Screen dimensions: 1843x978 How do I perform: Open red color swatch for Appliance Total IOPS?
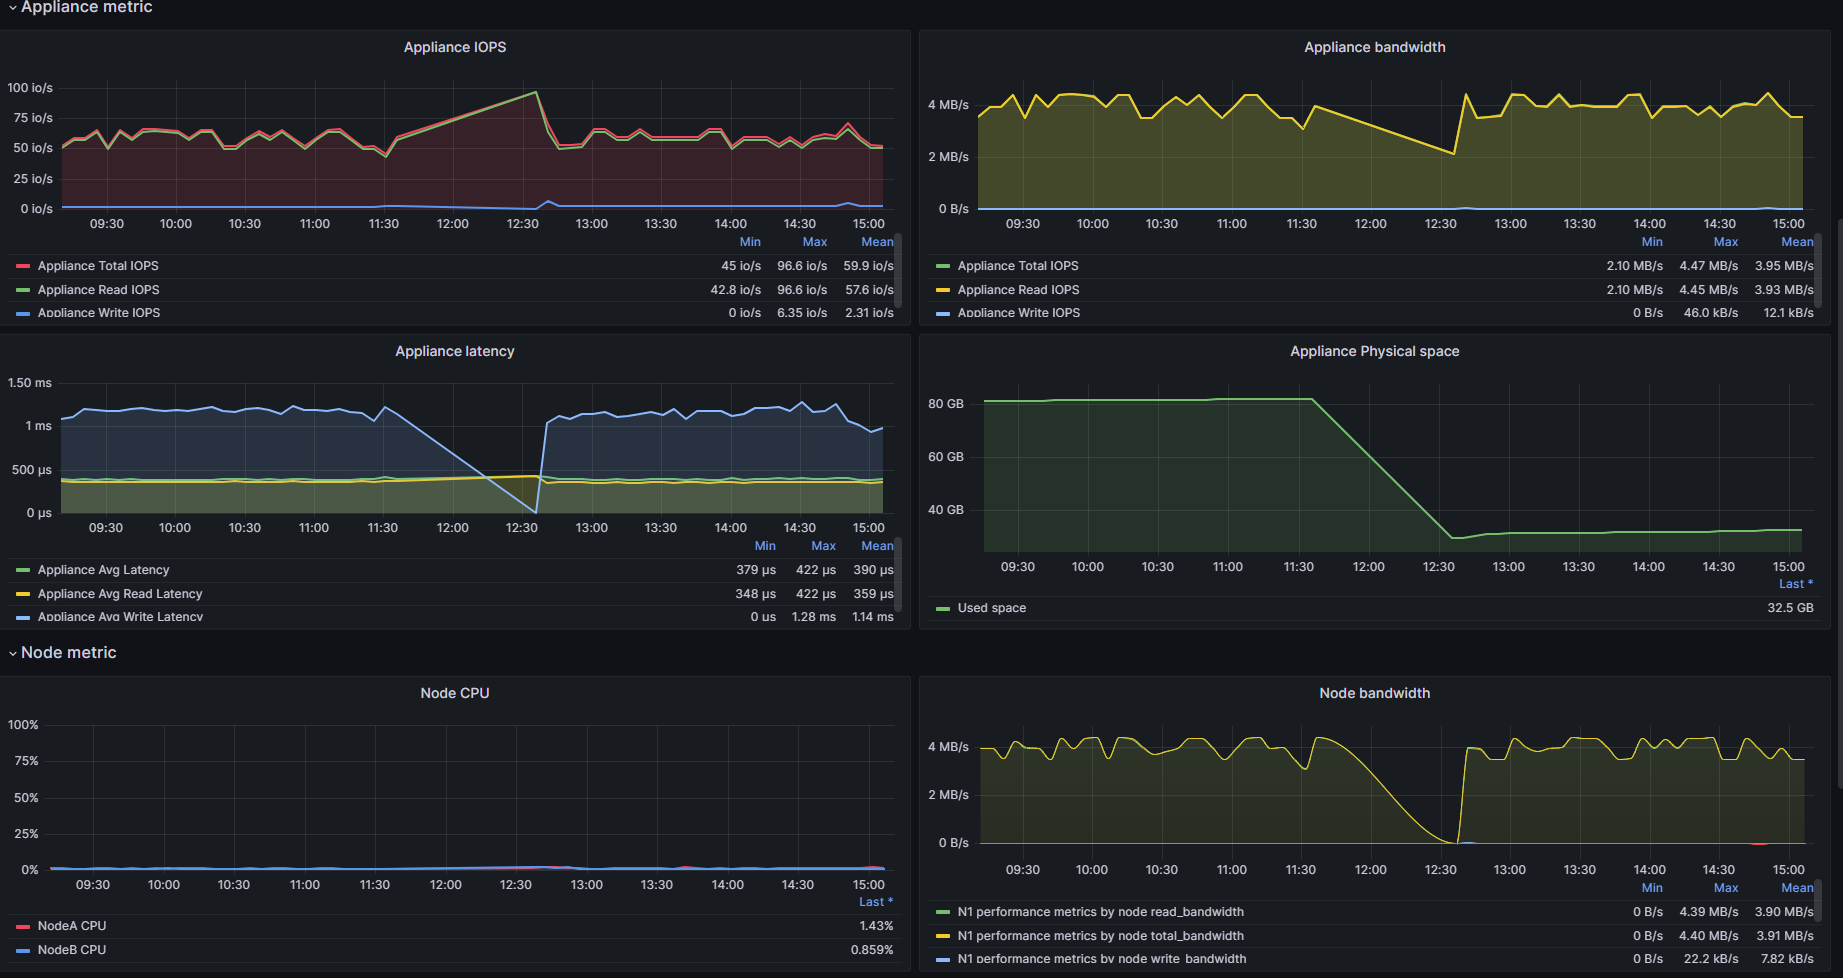click(x=23, y=266)
